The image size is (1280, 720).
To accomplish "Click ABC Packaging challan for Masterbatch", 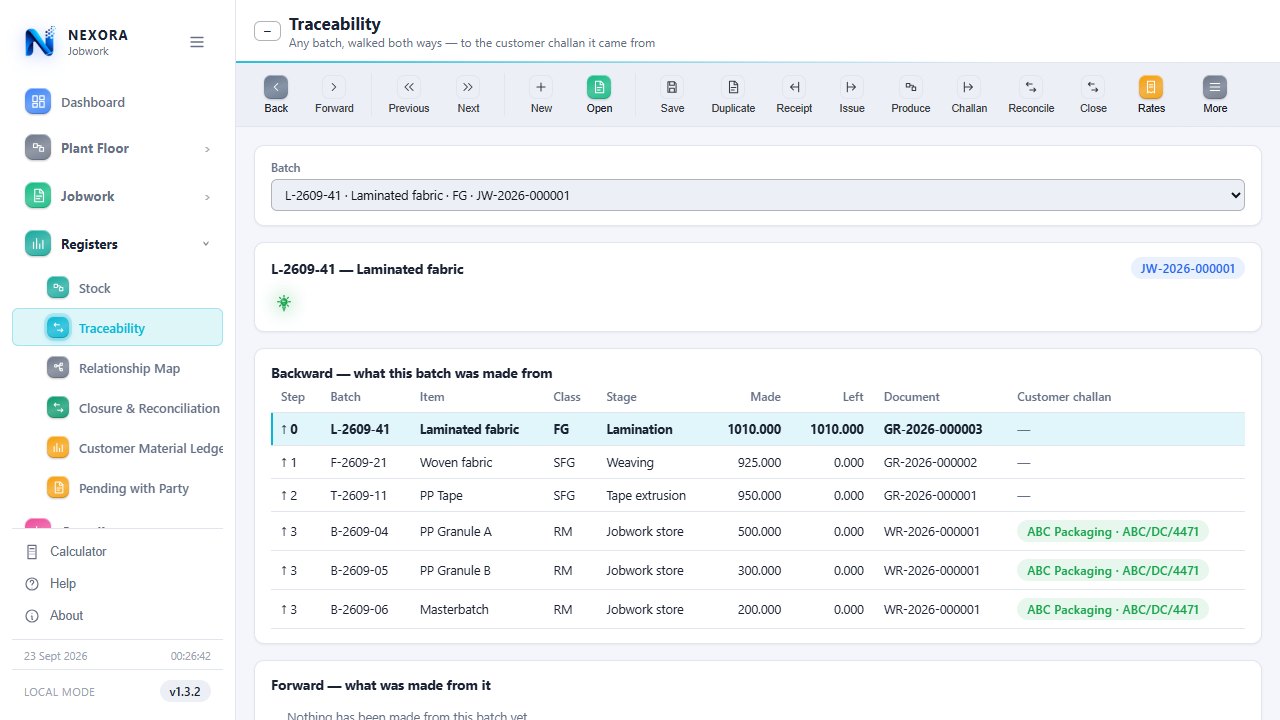I will click(x=1112, y=609).
